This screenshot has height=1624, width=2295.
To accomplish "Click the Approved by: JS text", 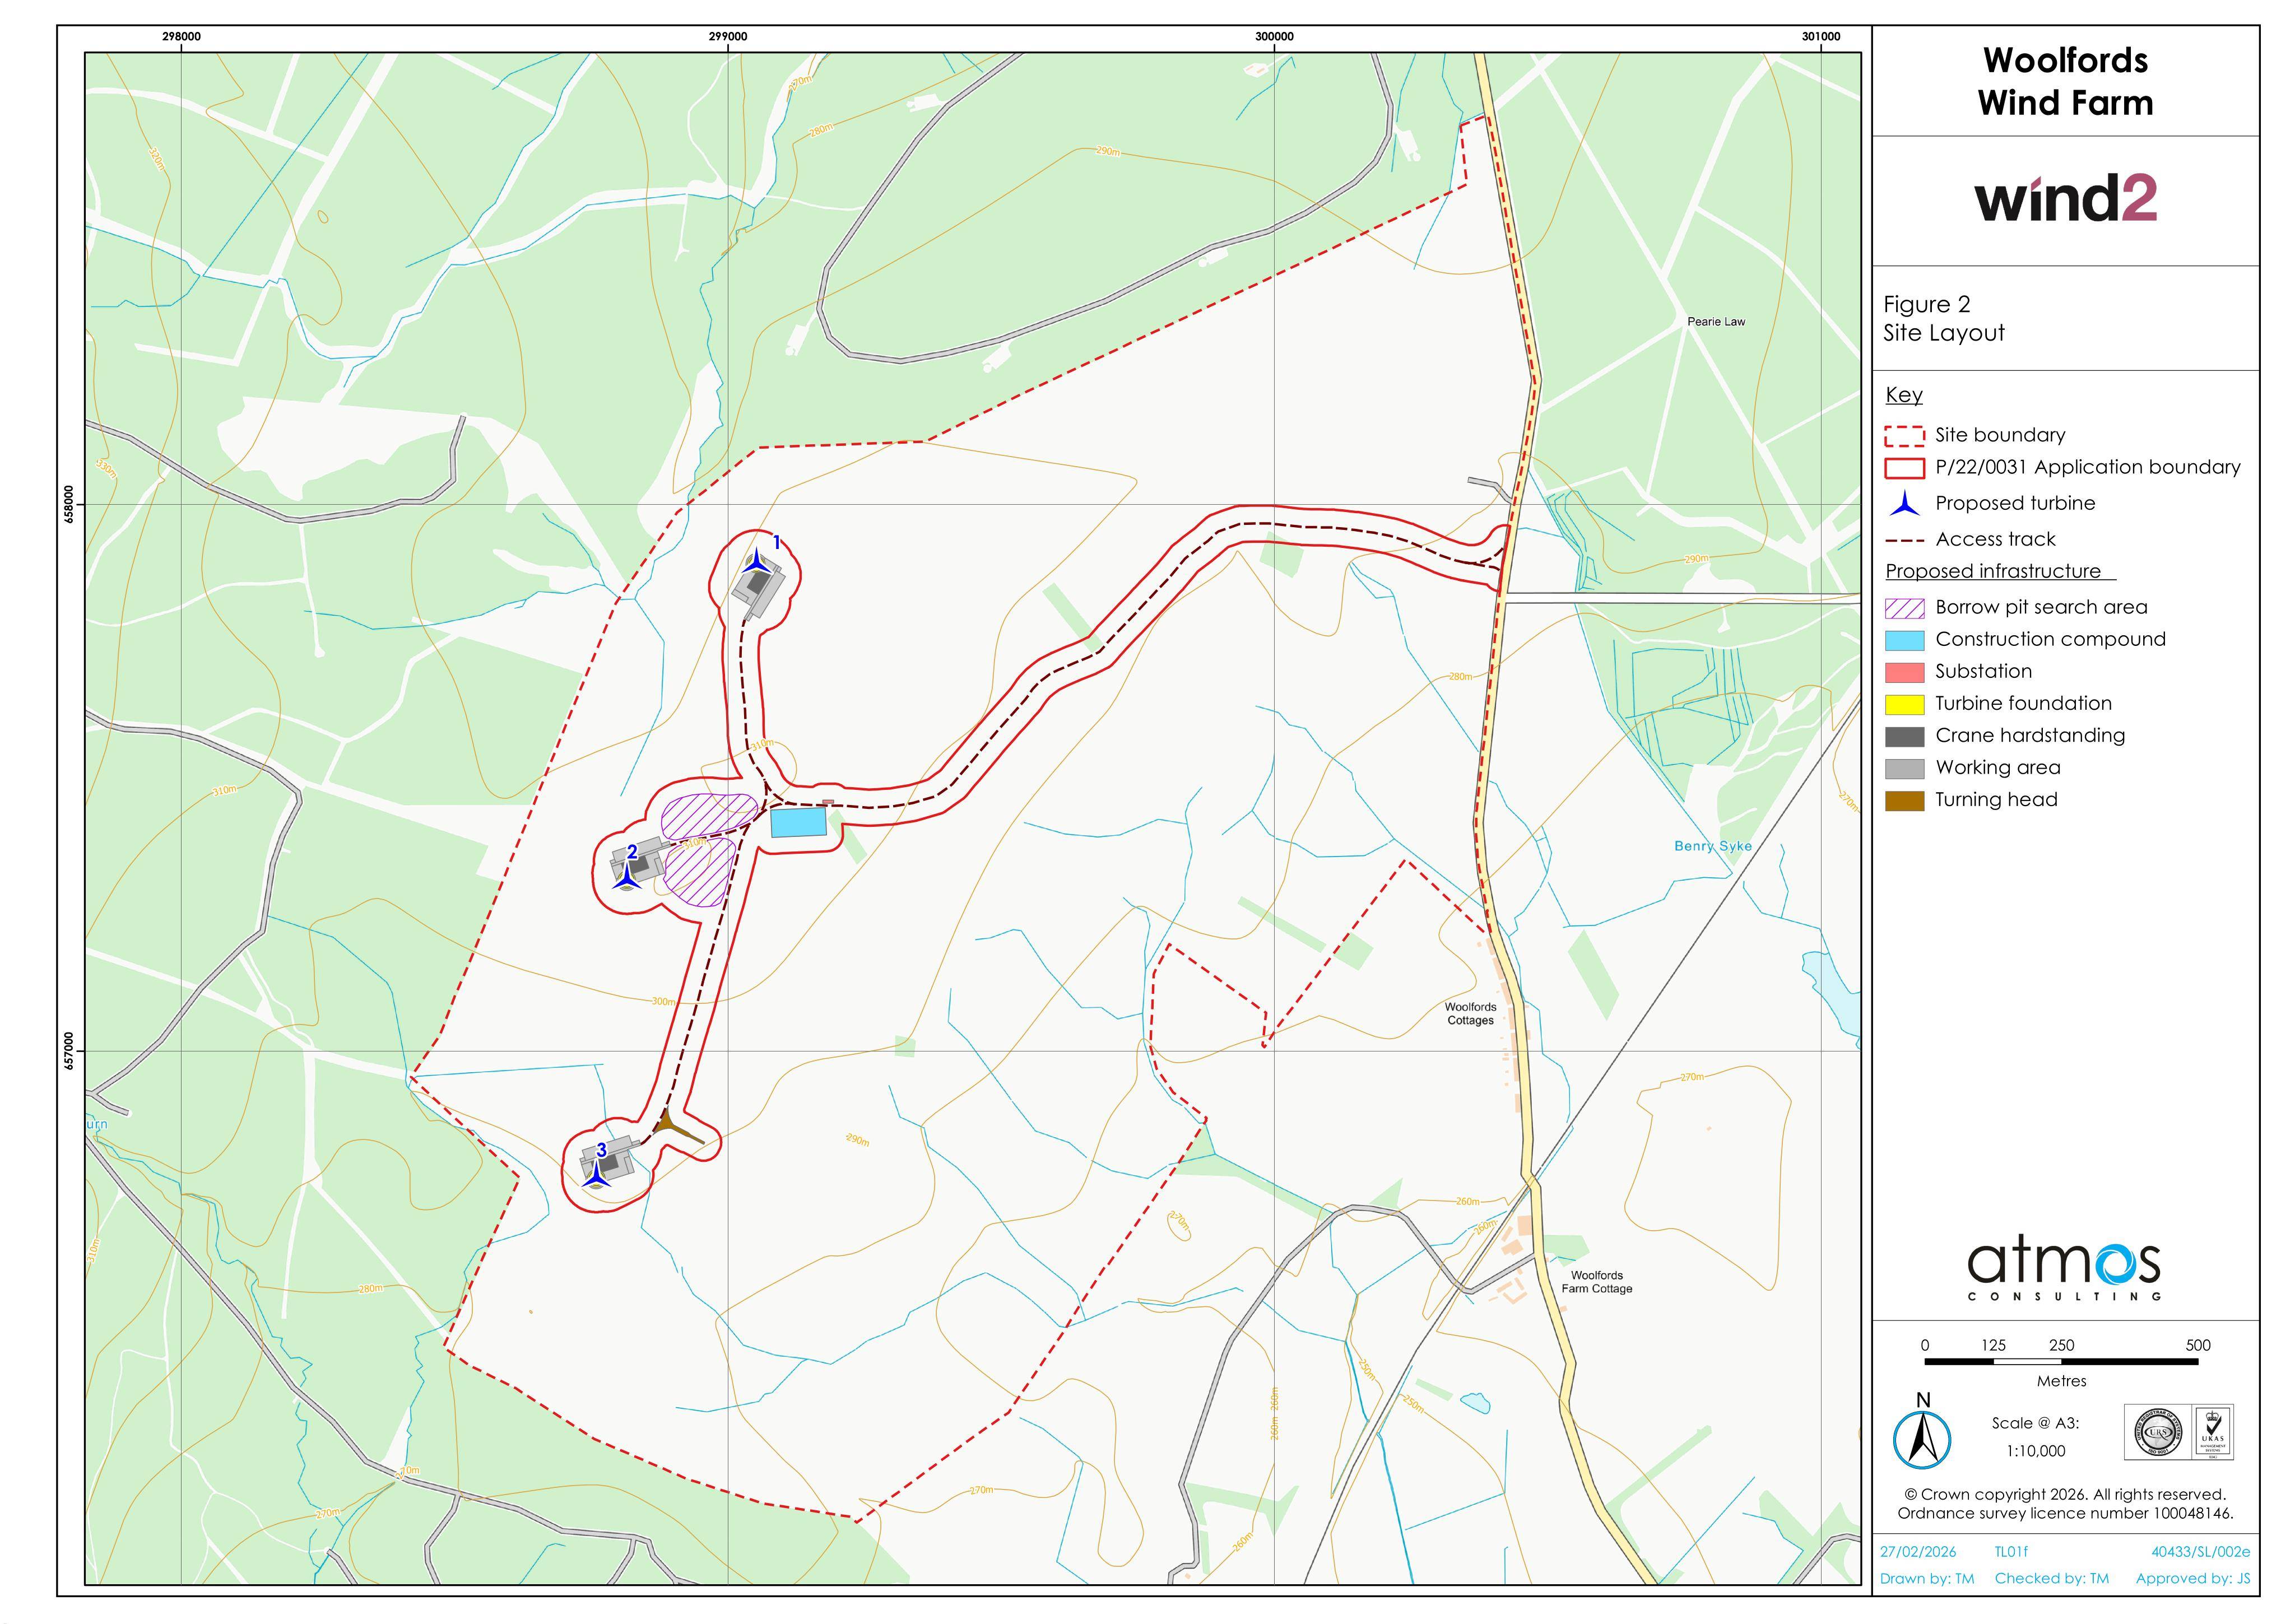I will click(2193, 1579).
